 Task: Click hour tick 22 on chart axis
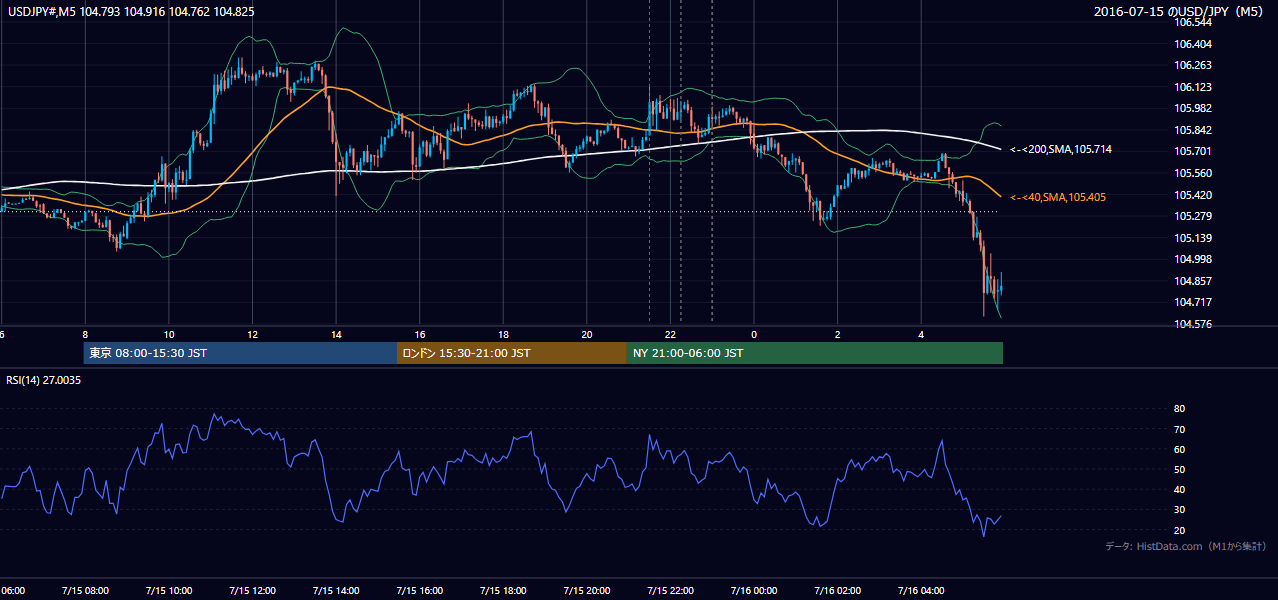coord(671,335)
